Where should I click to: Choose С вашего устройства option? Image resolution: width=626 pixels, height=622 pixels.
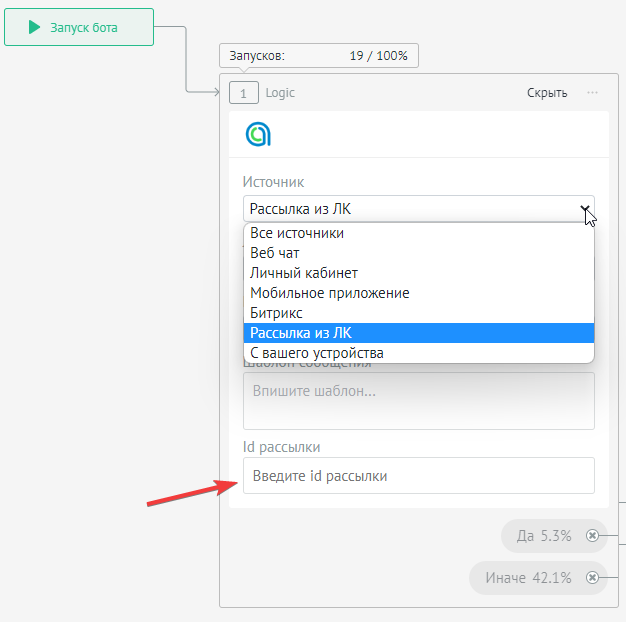[x=317, y=353]
